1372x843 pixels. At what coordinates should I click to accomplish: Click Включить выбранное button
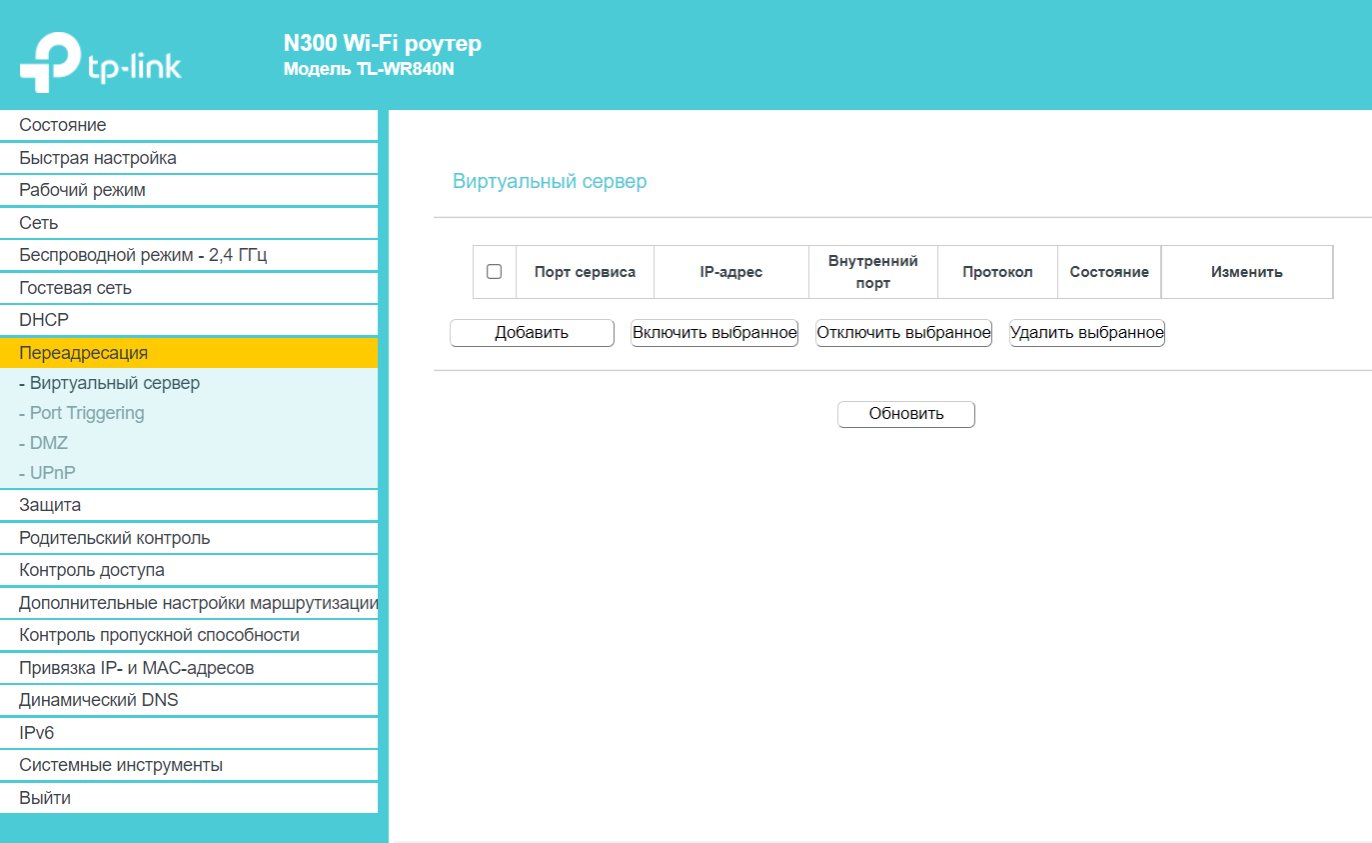click(714, 333)
